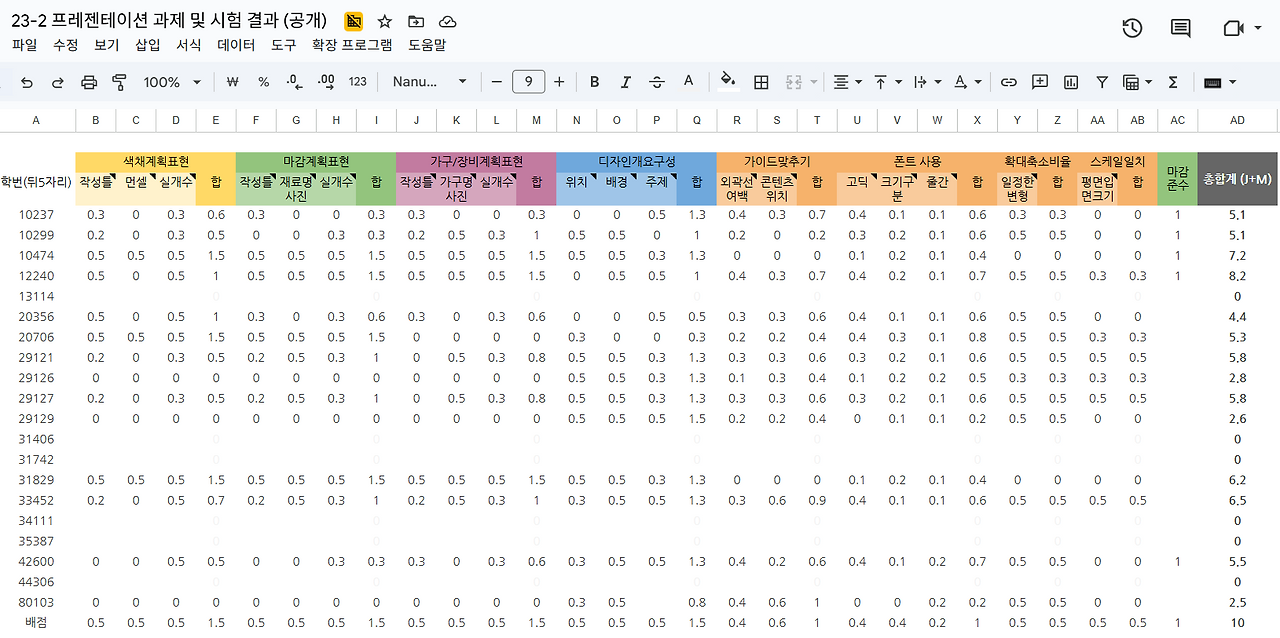Open the input tools keyboard dropdown
The width and height of the screenshot is (1280, 638).
(1220, 82)
